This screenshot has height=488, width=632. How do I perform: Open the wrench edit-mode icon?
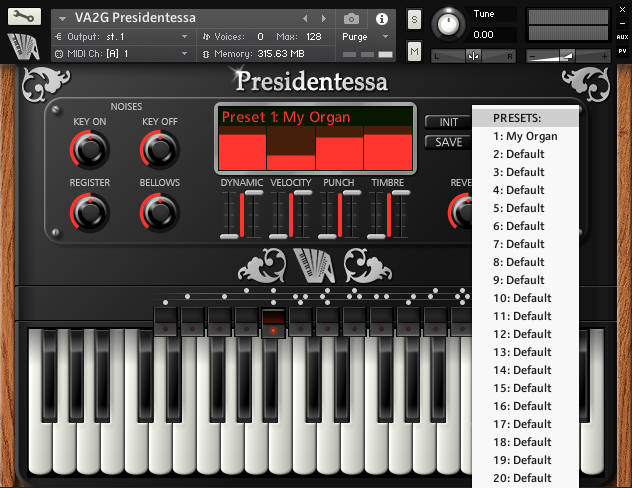pyautogui.click(x=24, y=17)
